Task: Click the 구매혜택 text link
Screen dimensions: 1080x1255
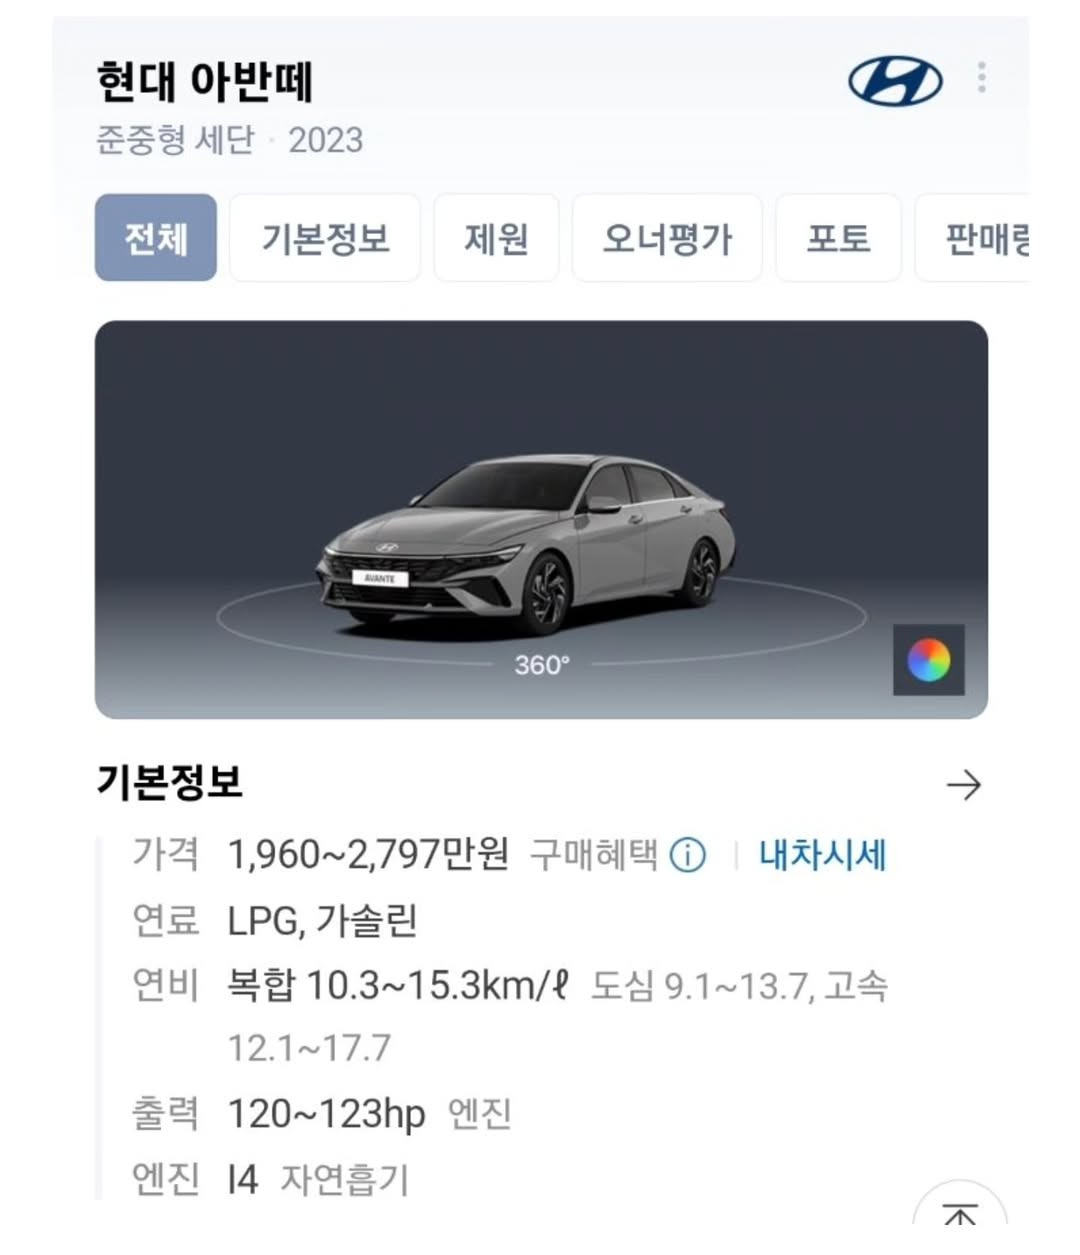Action: (x=594, y=856)
